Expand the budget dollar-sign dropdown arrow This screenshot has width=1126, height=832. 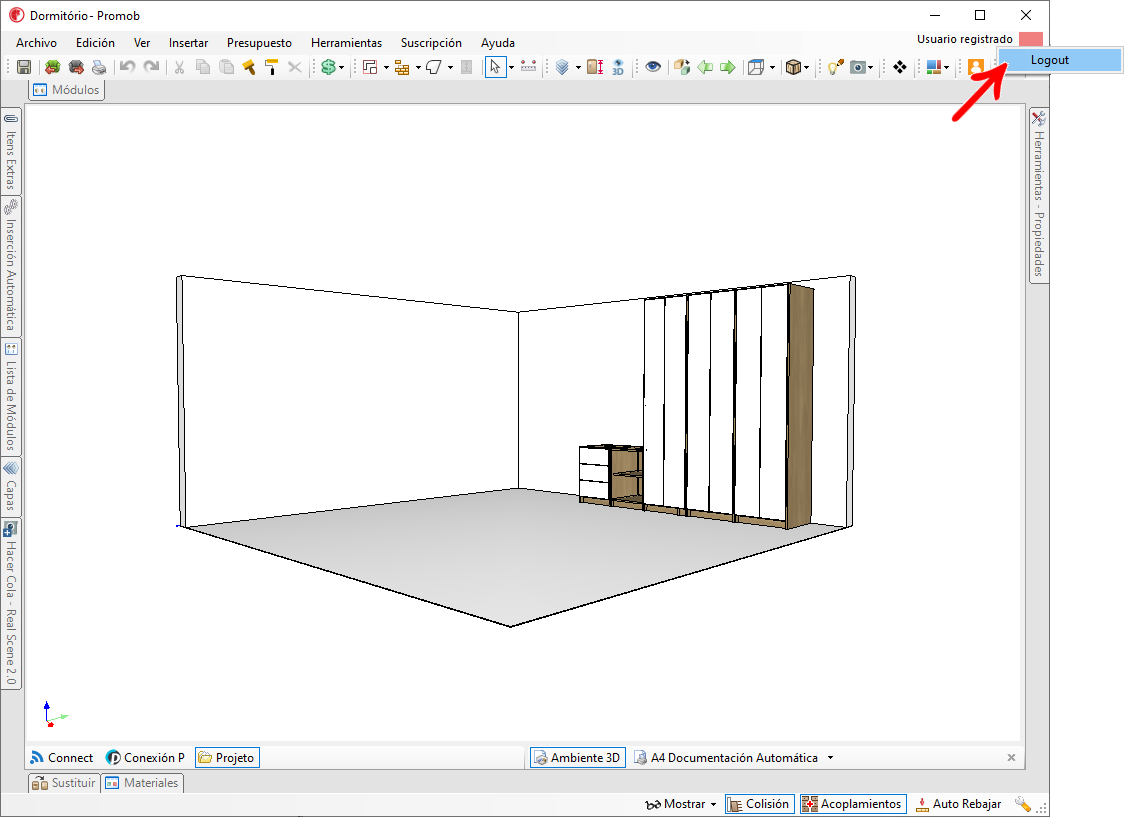pos(342,68)
